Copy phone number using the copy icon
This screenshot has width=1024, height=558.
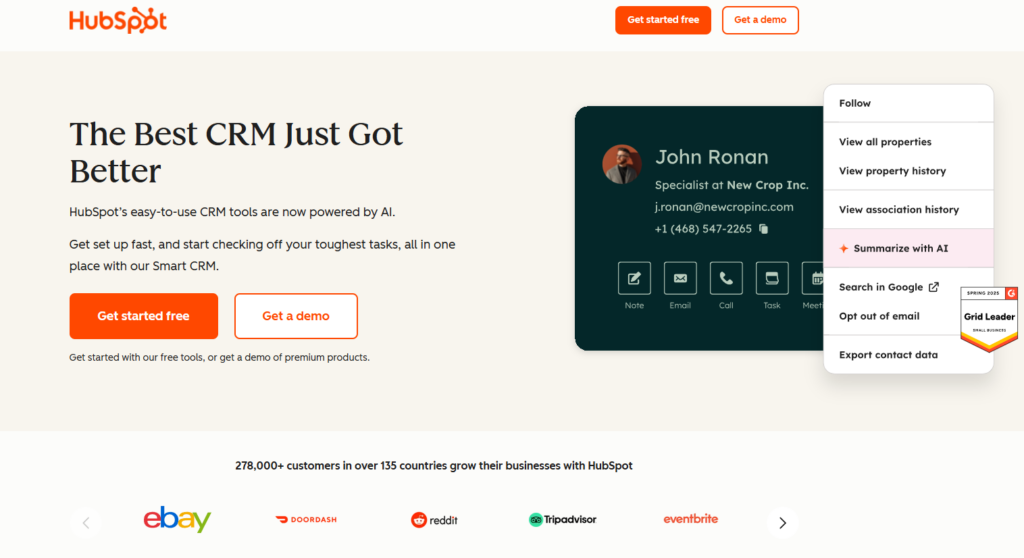[764, 229]
